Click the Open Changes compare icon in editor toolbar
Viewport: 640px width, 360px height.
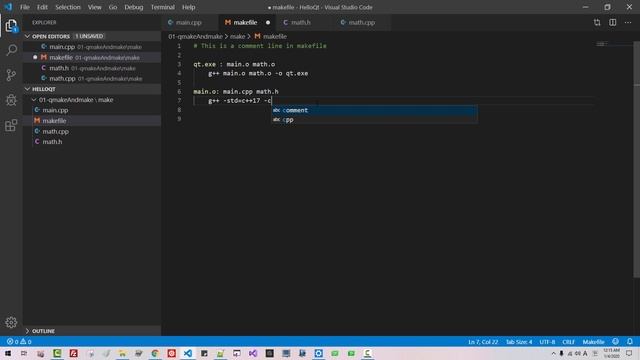[x=597, y=22]
